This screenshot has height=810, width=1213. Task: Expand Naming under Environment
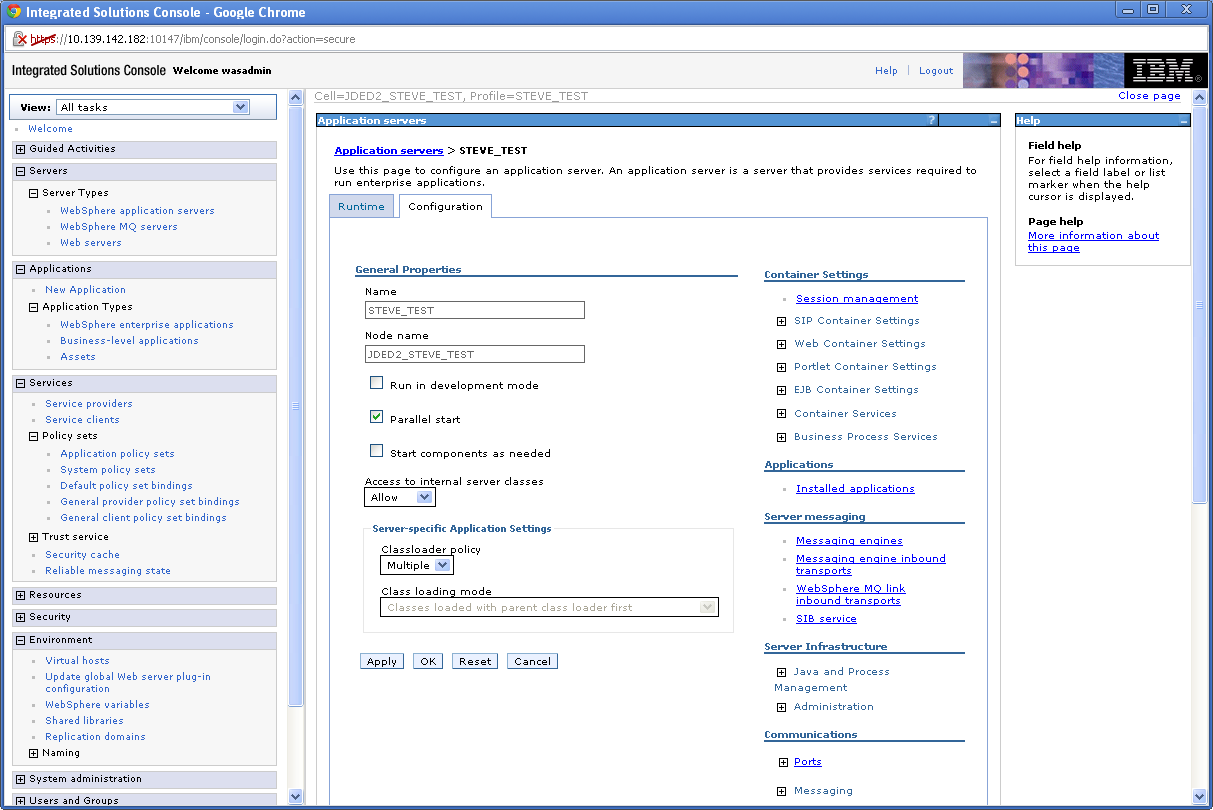[x=34, y=753]
